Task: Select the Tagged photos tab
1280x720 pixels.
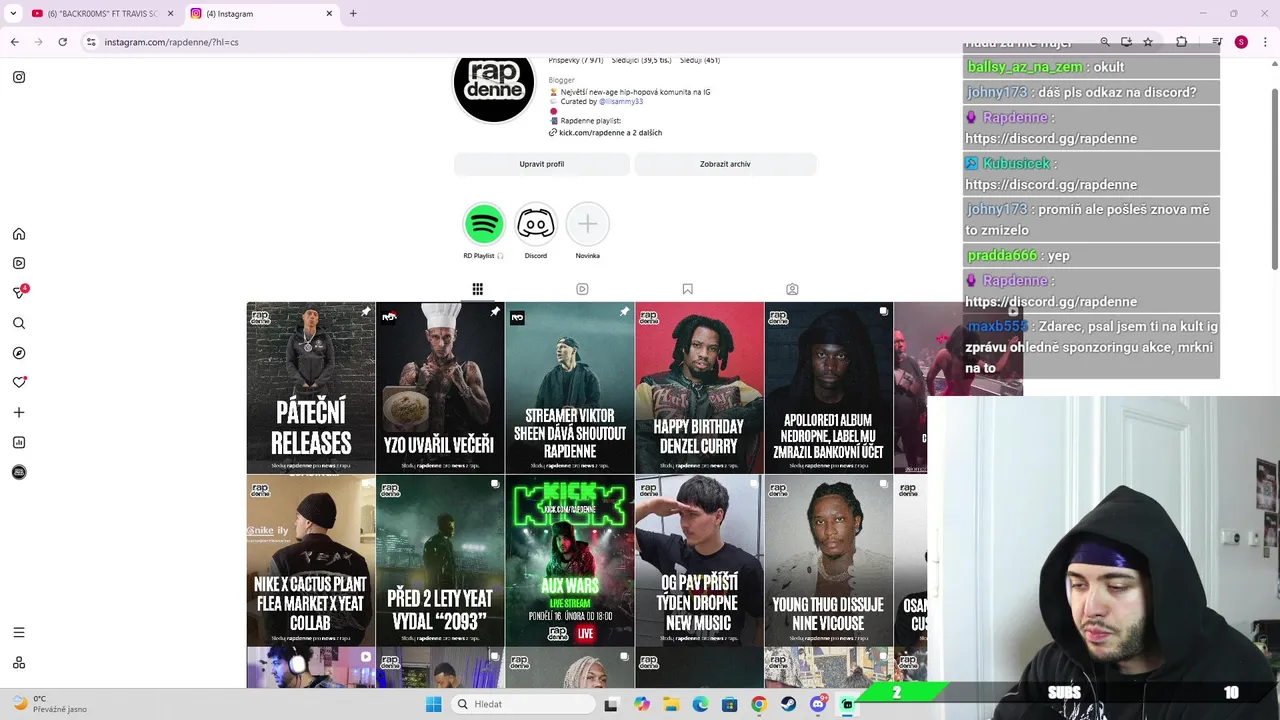Action: 792,289
